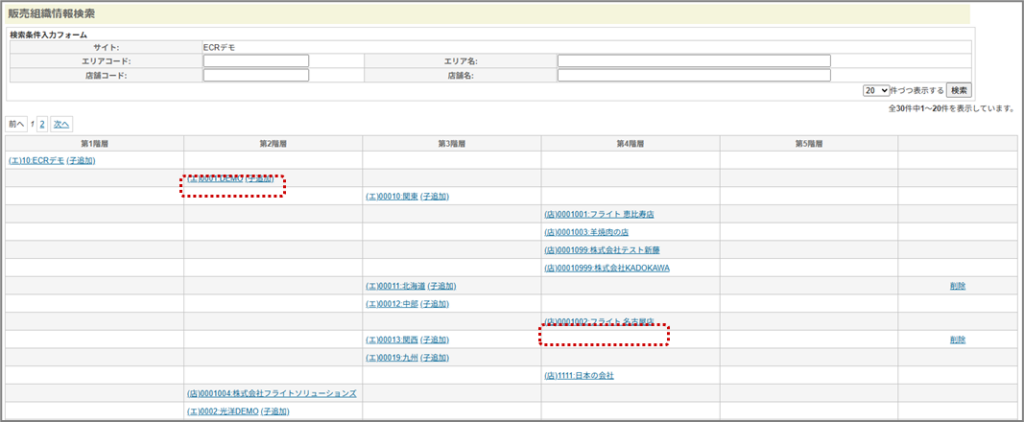Image resolution: width=1024 pixels, height=422 pixels.
Task: Open the (エ)10:ECRデモ link
Action: click(35, 160)
